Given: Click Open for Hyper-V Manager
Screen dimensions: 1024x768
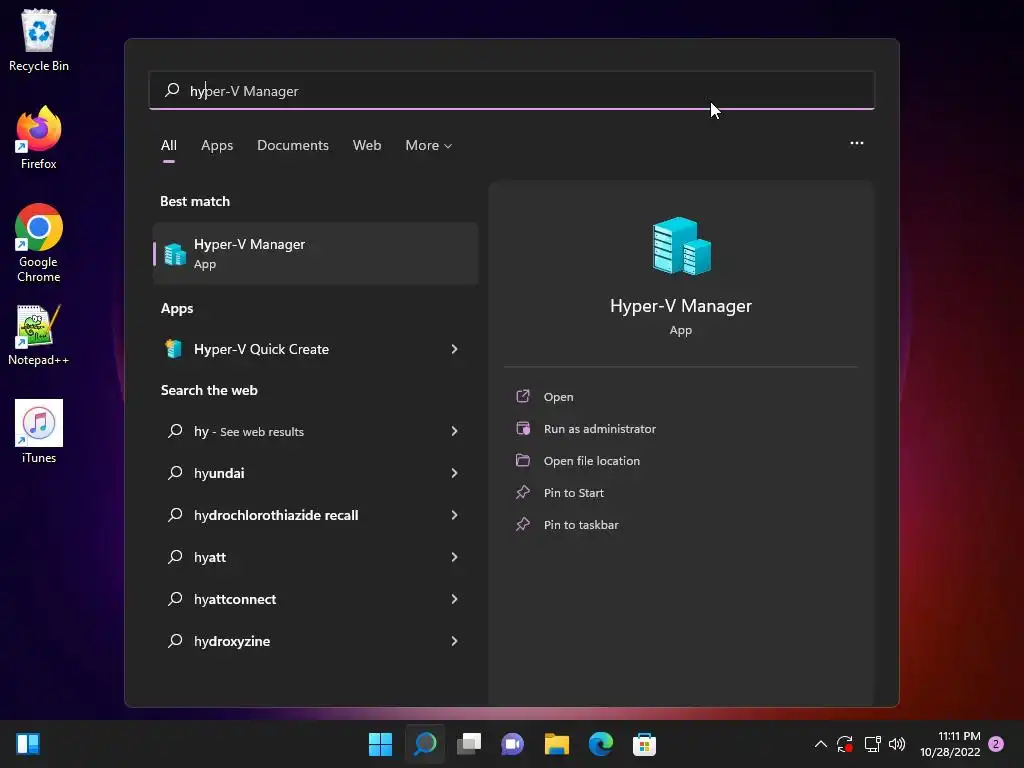Looking at the screenshot, I should pos(558,396).
